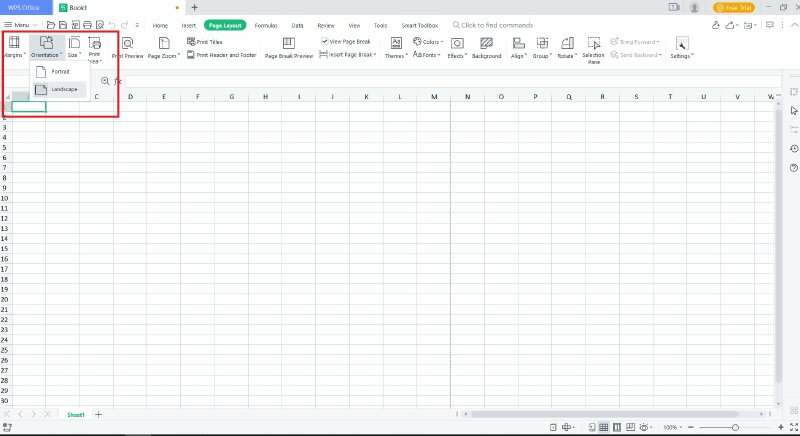Click the find commands search box
Screen dimensions: 800x436
(493, 25)
